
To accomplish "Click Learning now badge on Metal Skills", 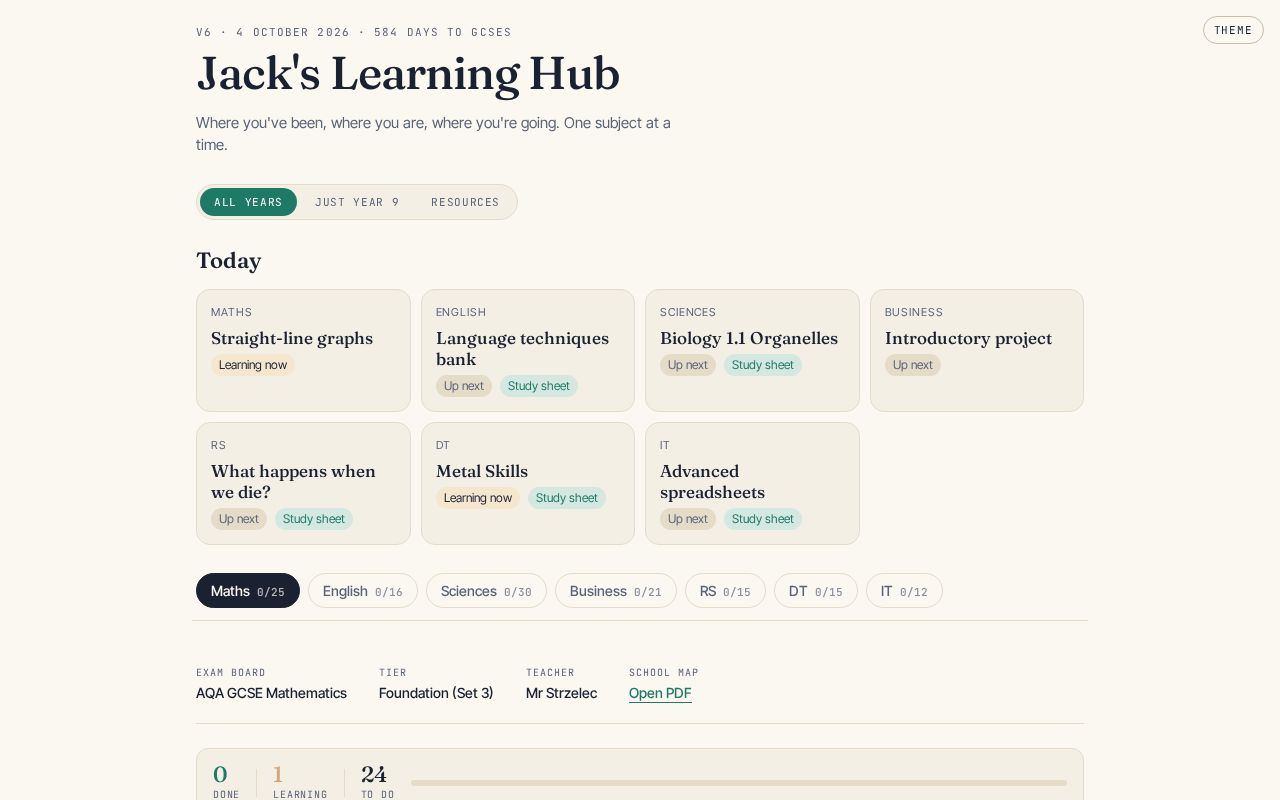I will (x=478, y=498).
